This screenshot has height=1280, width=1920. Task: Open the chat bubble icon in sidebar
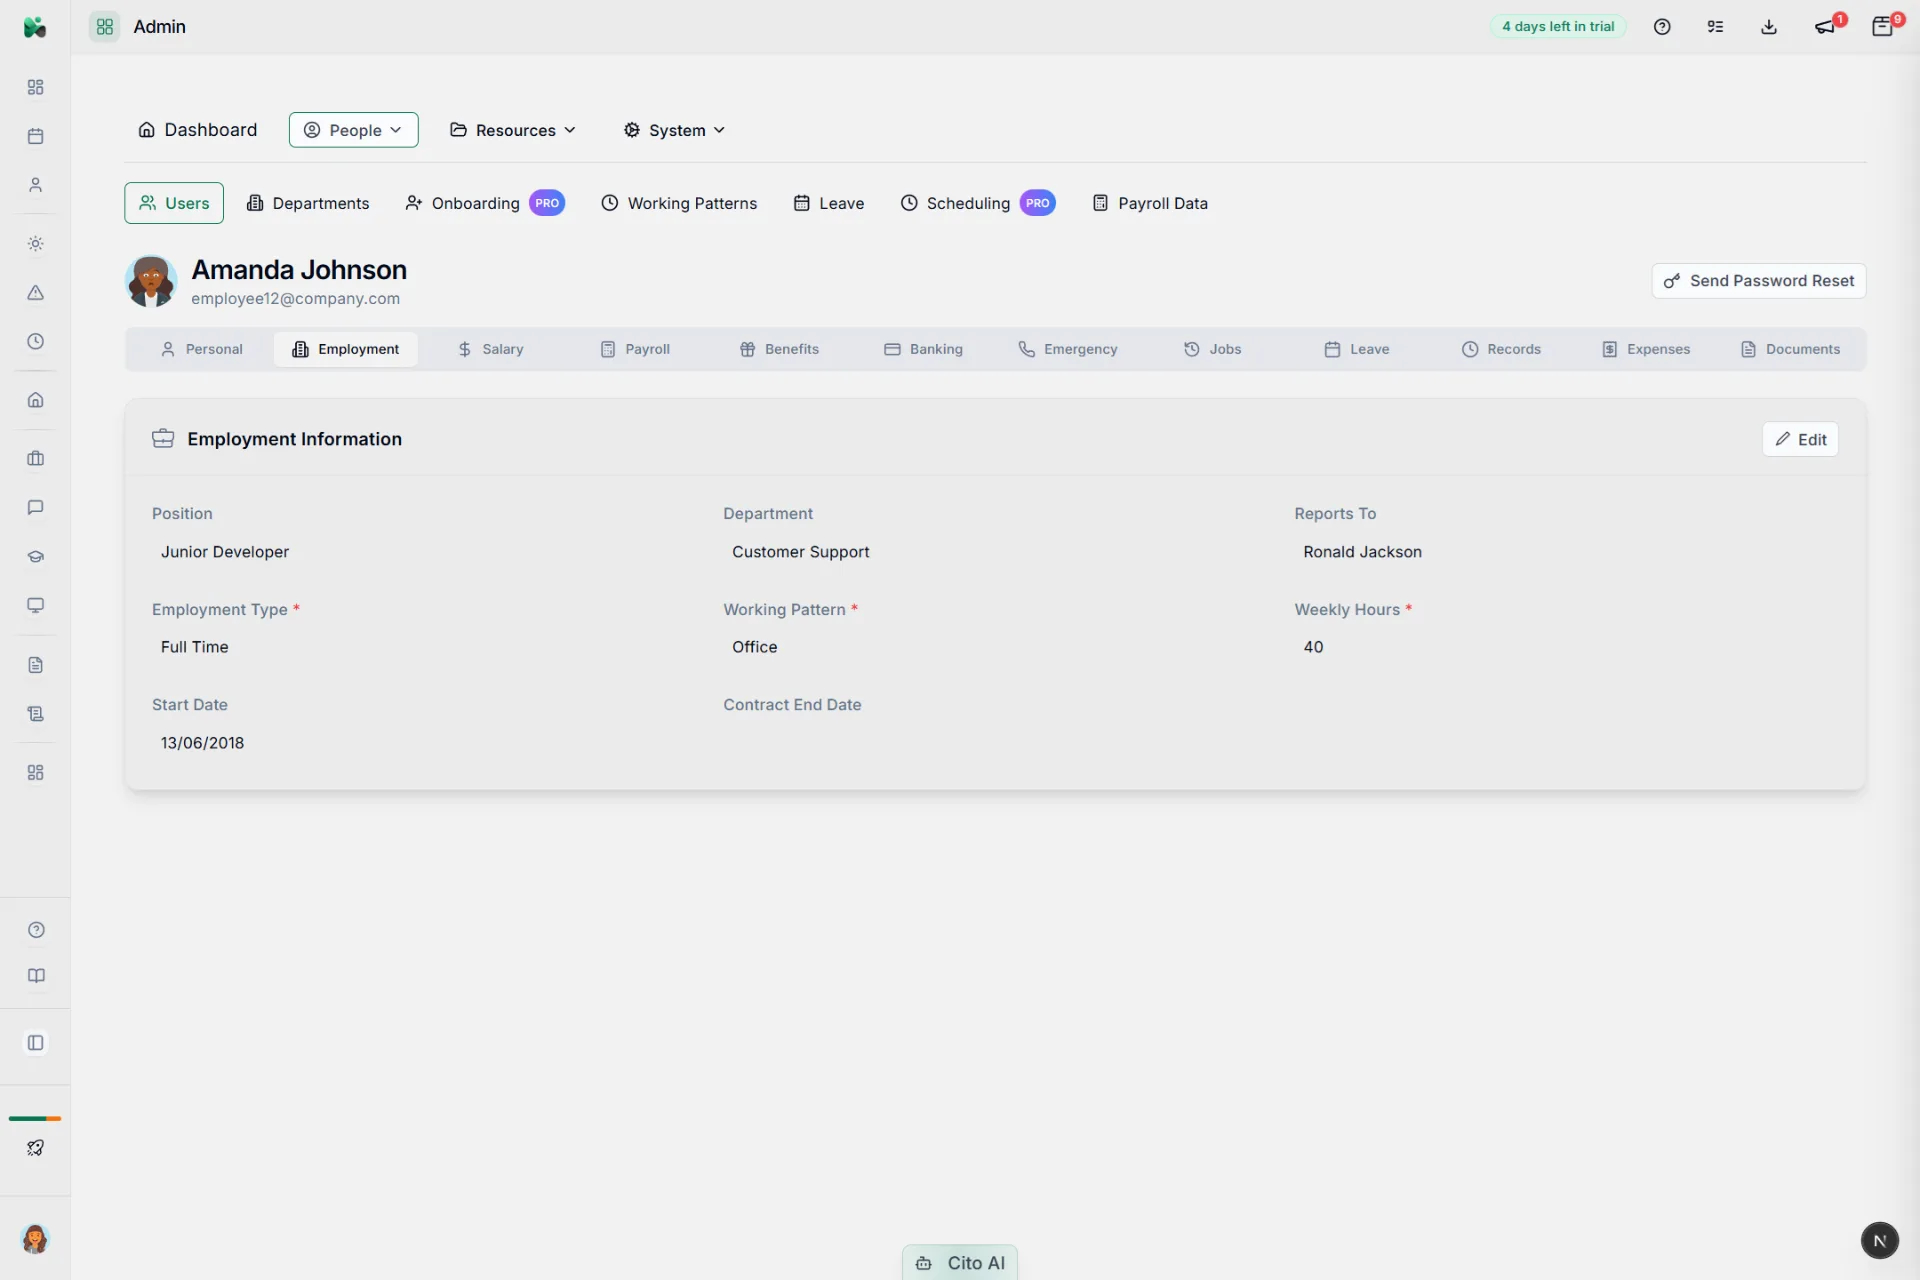(x=35, y=508)
